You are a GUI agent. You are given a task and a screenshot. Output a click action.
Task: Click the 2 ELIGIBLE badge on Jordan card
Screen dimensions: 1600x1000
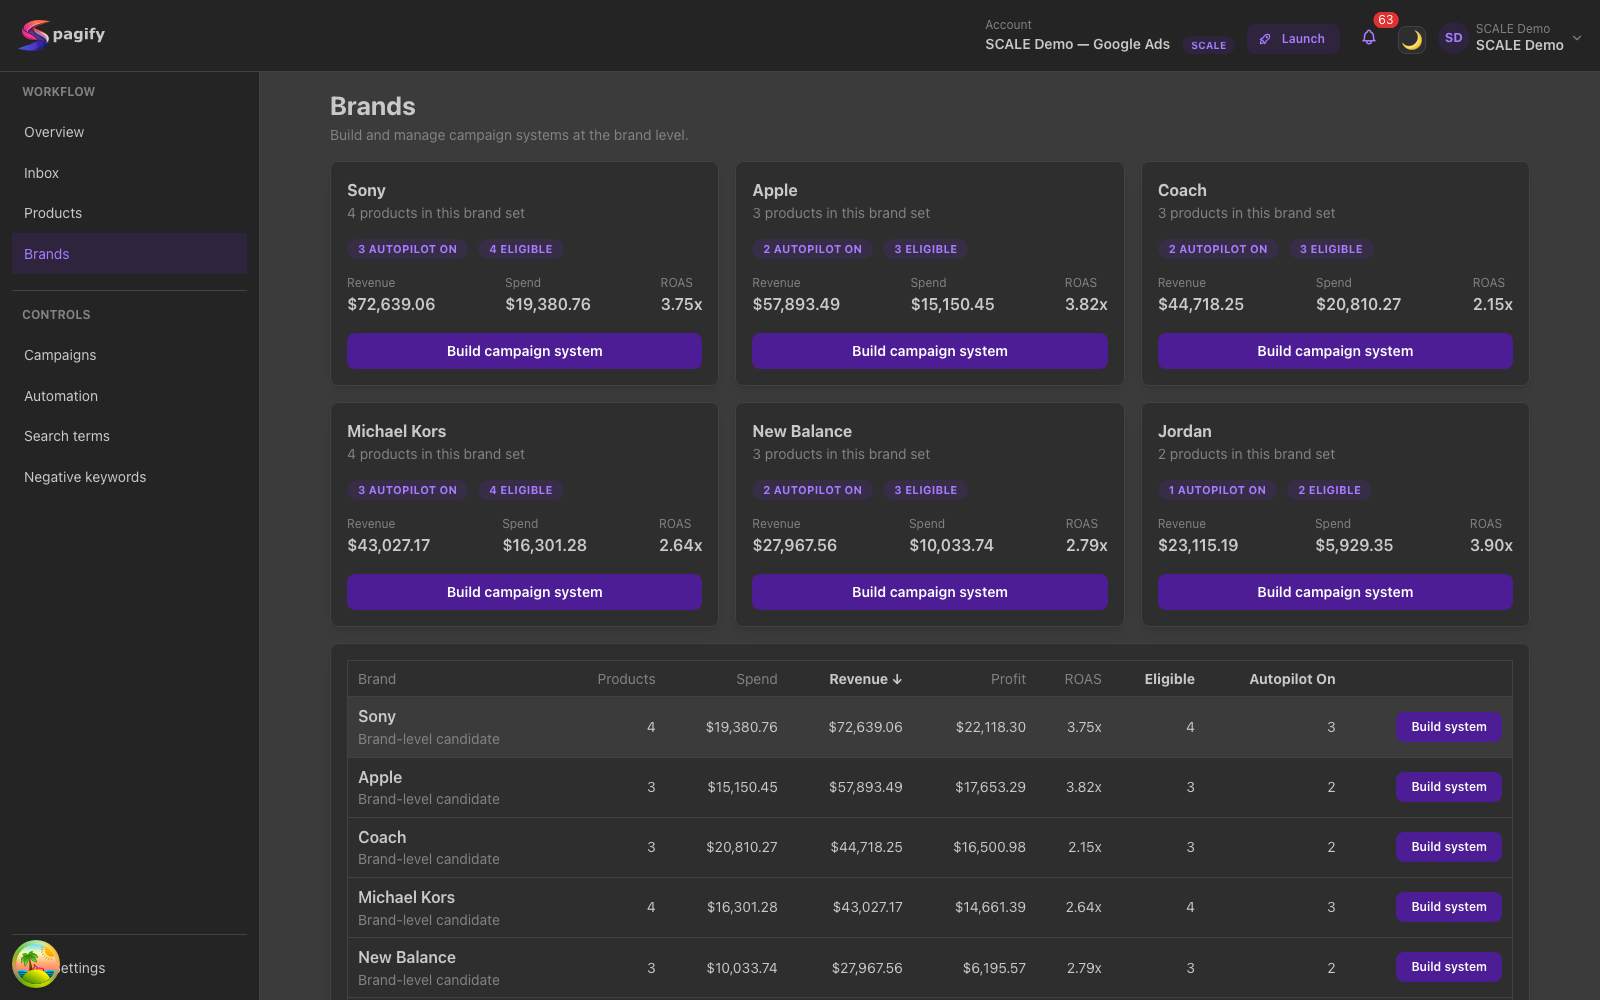[x=1329, y=490]
